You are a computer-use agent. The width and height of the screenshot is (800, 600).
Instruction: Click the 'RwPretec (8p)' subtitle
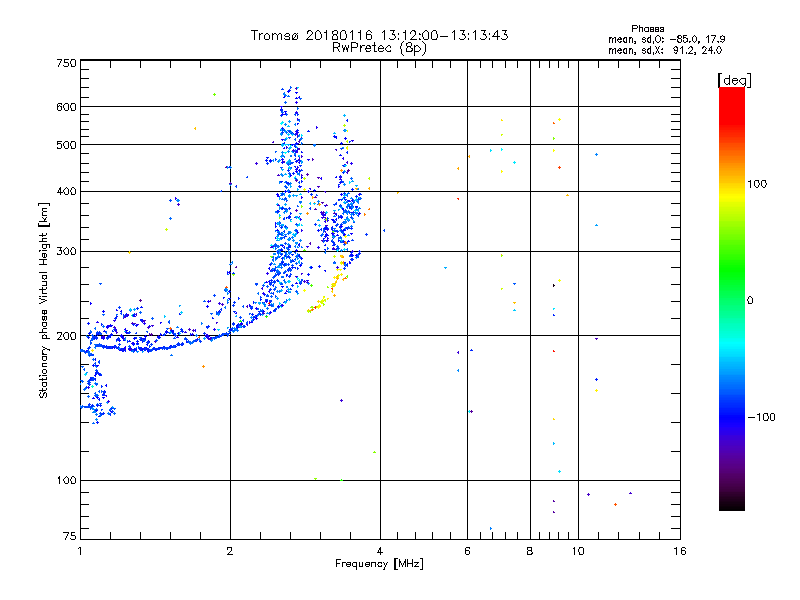coord(379,48)
